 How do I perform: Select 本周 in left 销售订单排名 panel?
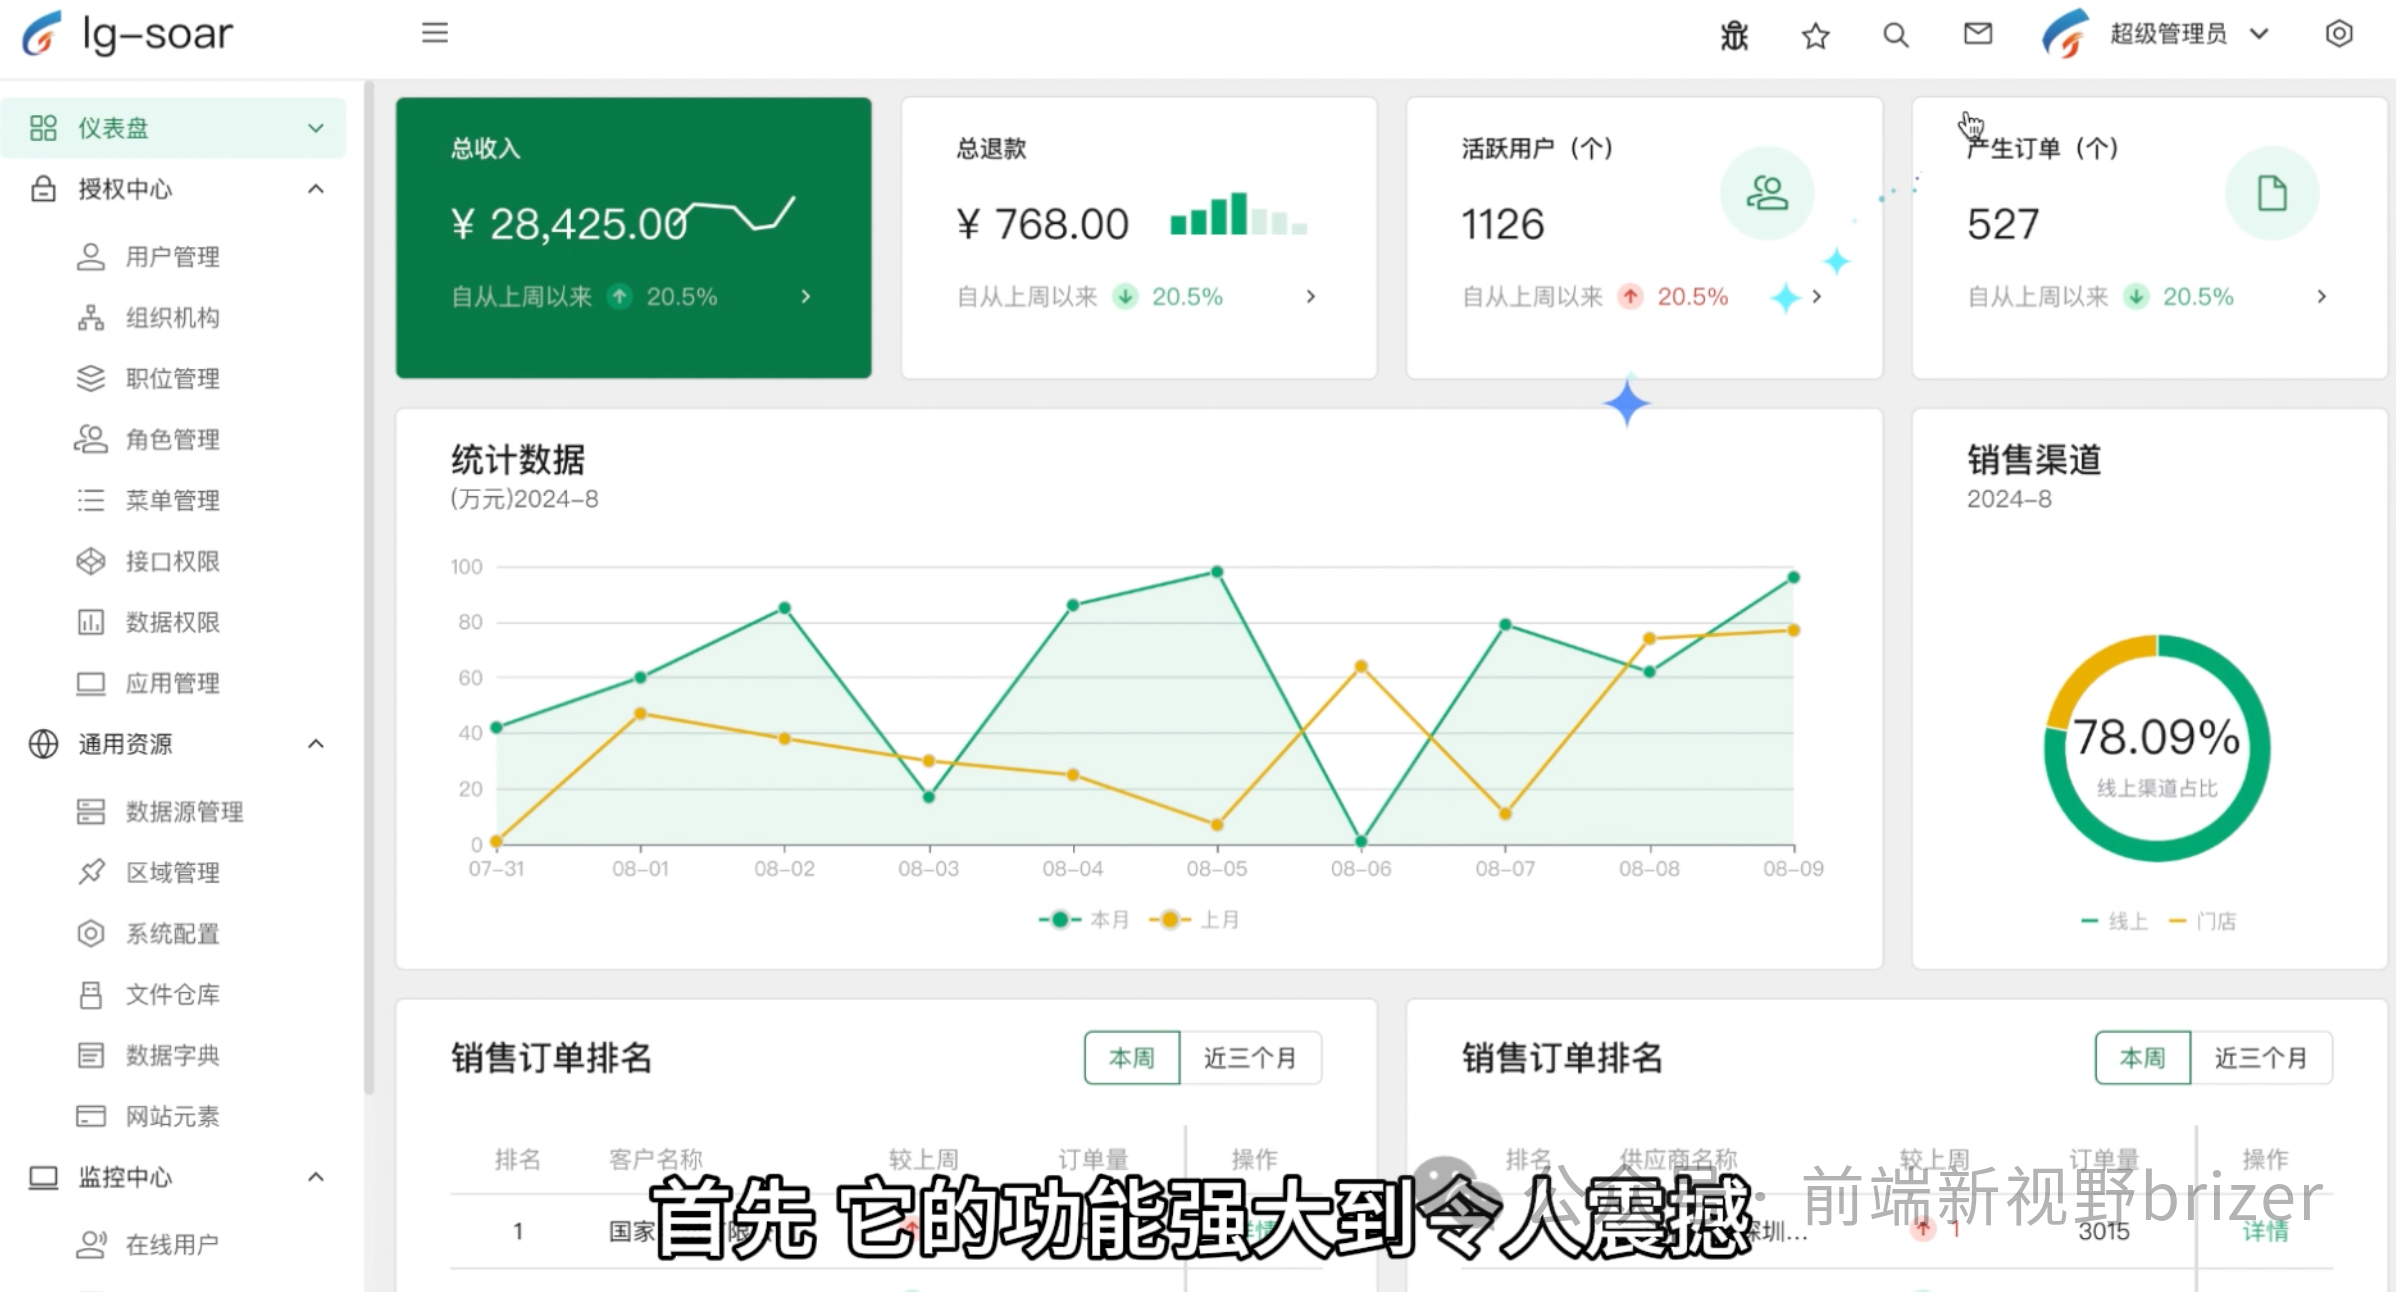click(x=1132, y=1058)
